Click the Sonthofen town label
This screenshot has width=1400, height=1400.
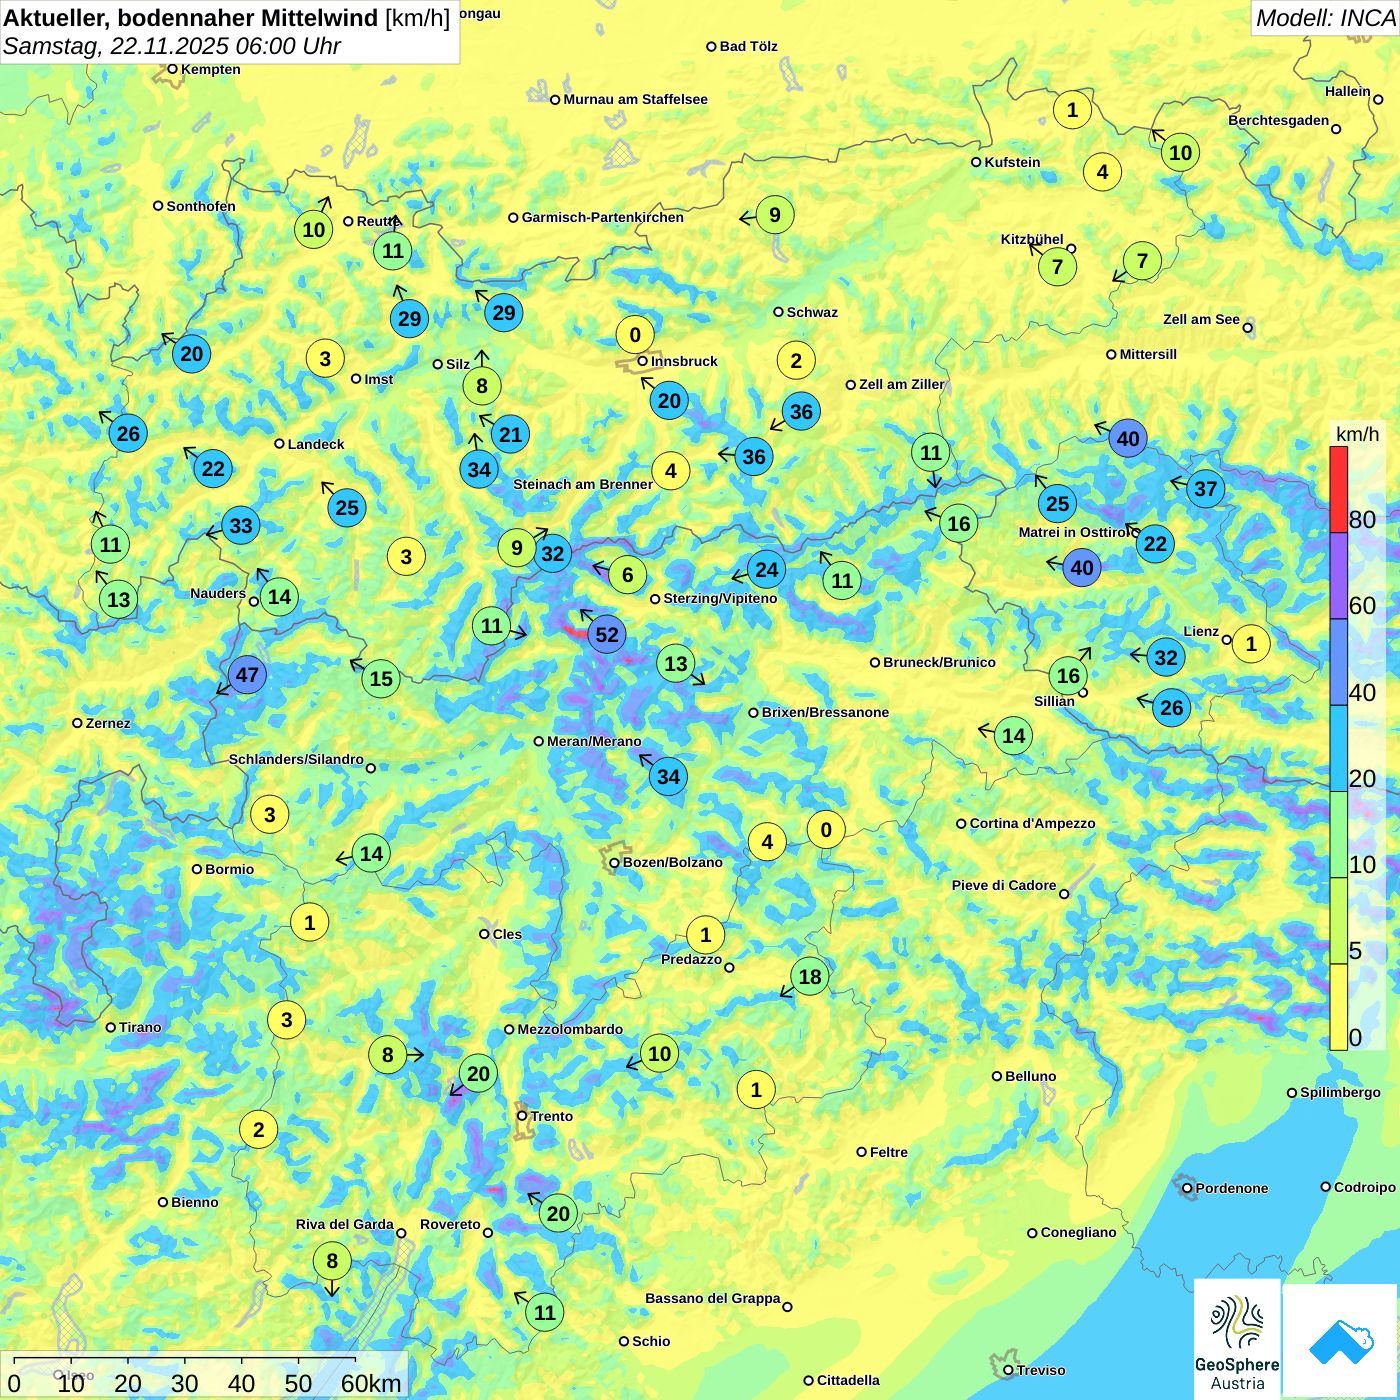point(201,206)
